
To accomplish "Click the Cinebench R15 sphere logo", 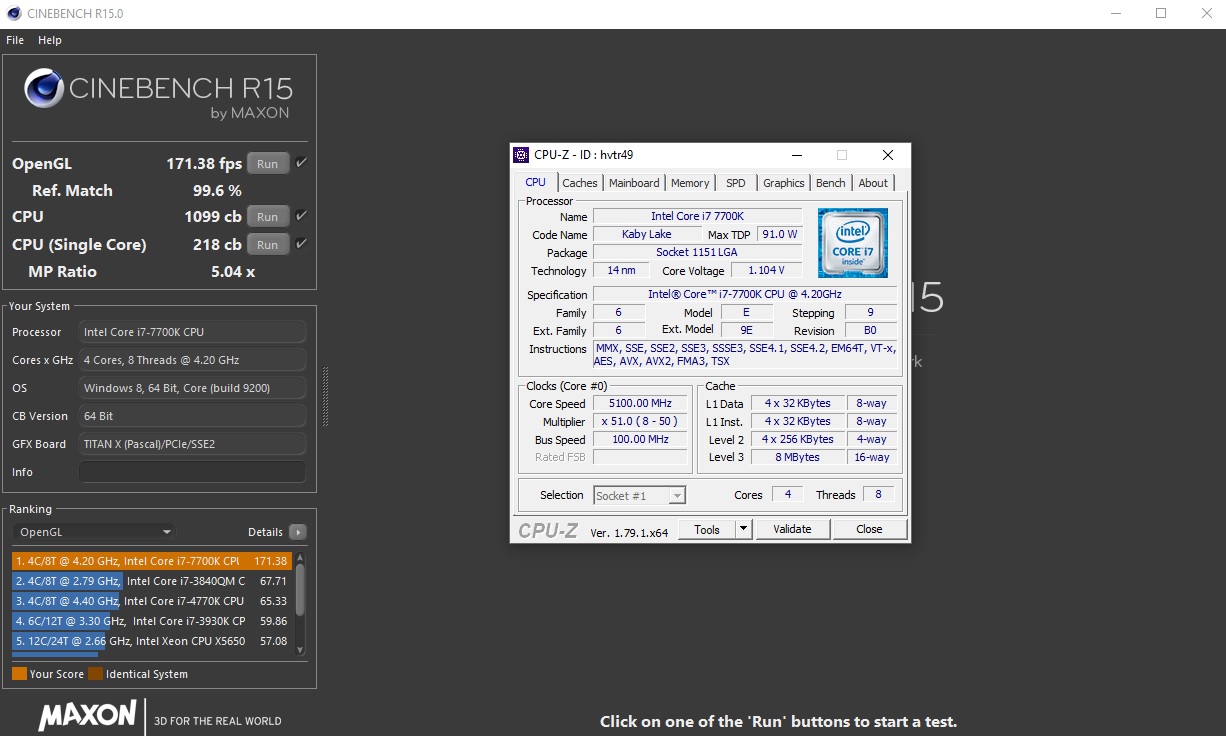I will pos(45,89).
